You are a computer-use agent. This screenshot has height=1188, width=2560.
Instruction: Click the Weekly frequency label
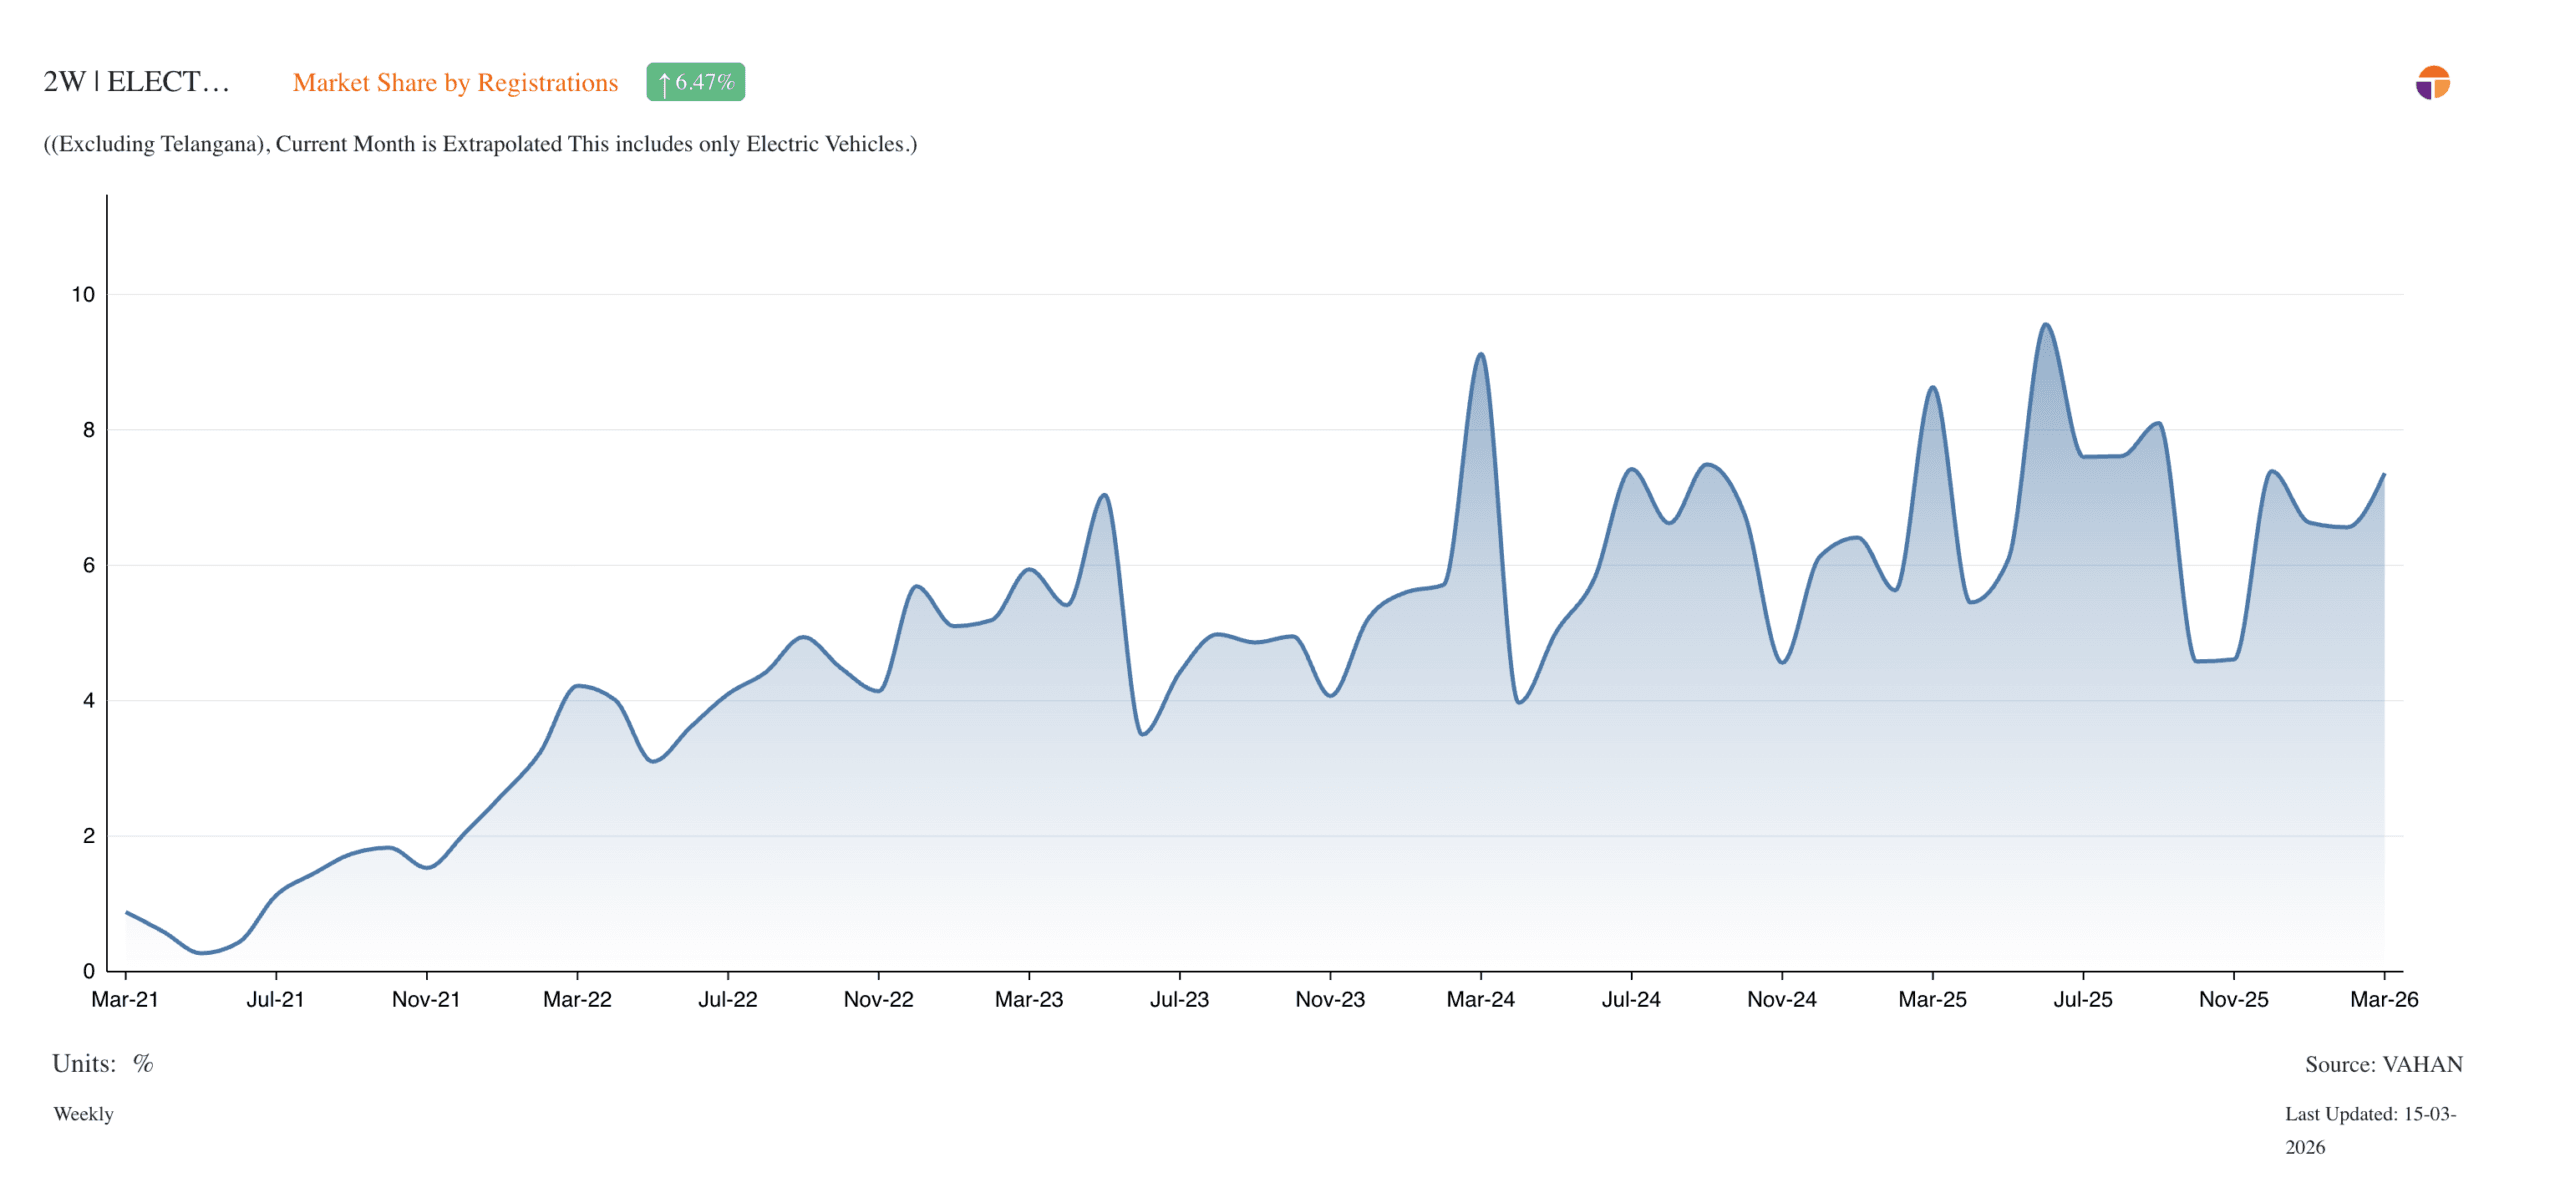tap(84, 1113)
